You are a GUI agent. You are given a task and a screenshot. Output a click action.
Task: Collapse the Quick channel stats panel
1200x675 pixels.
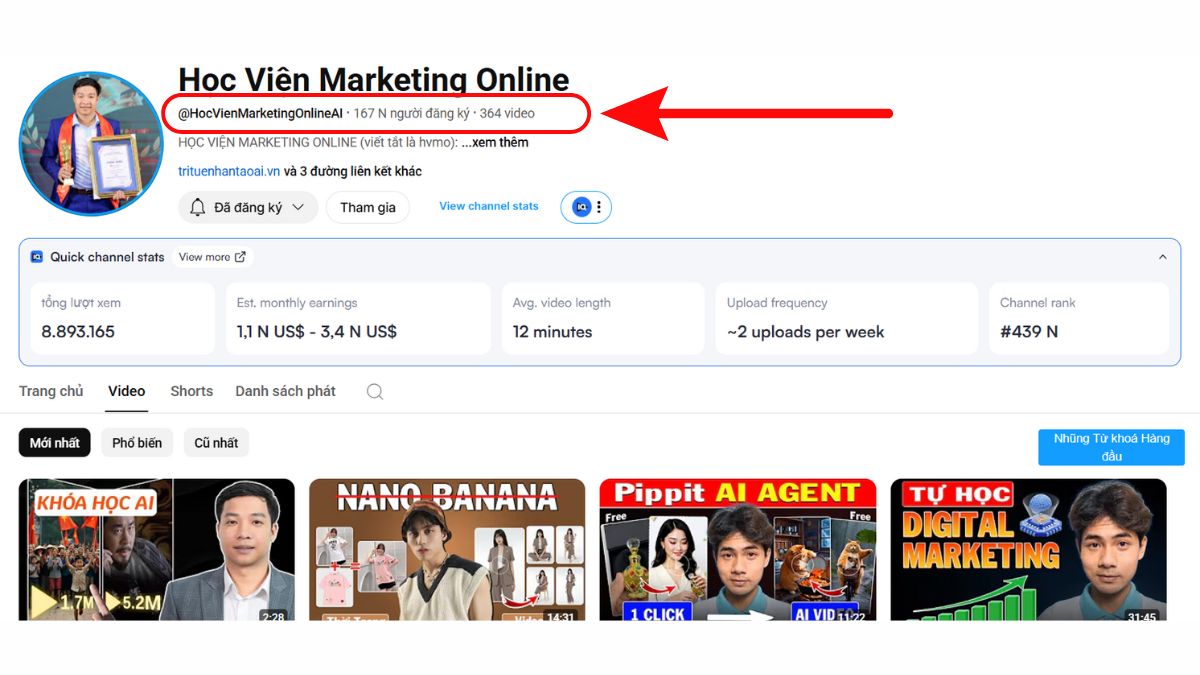1162,257
